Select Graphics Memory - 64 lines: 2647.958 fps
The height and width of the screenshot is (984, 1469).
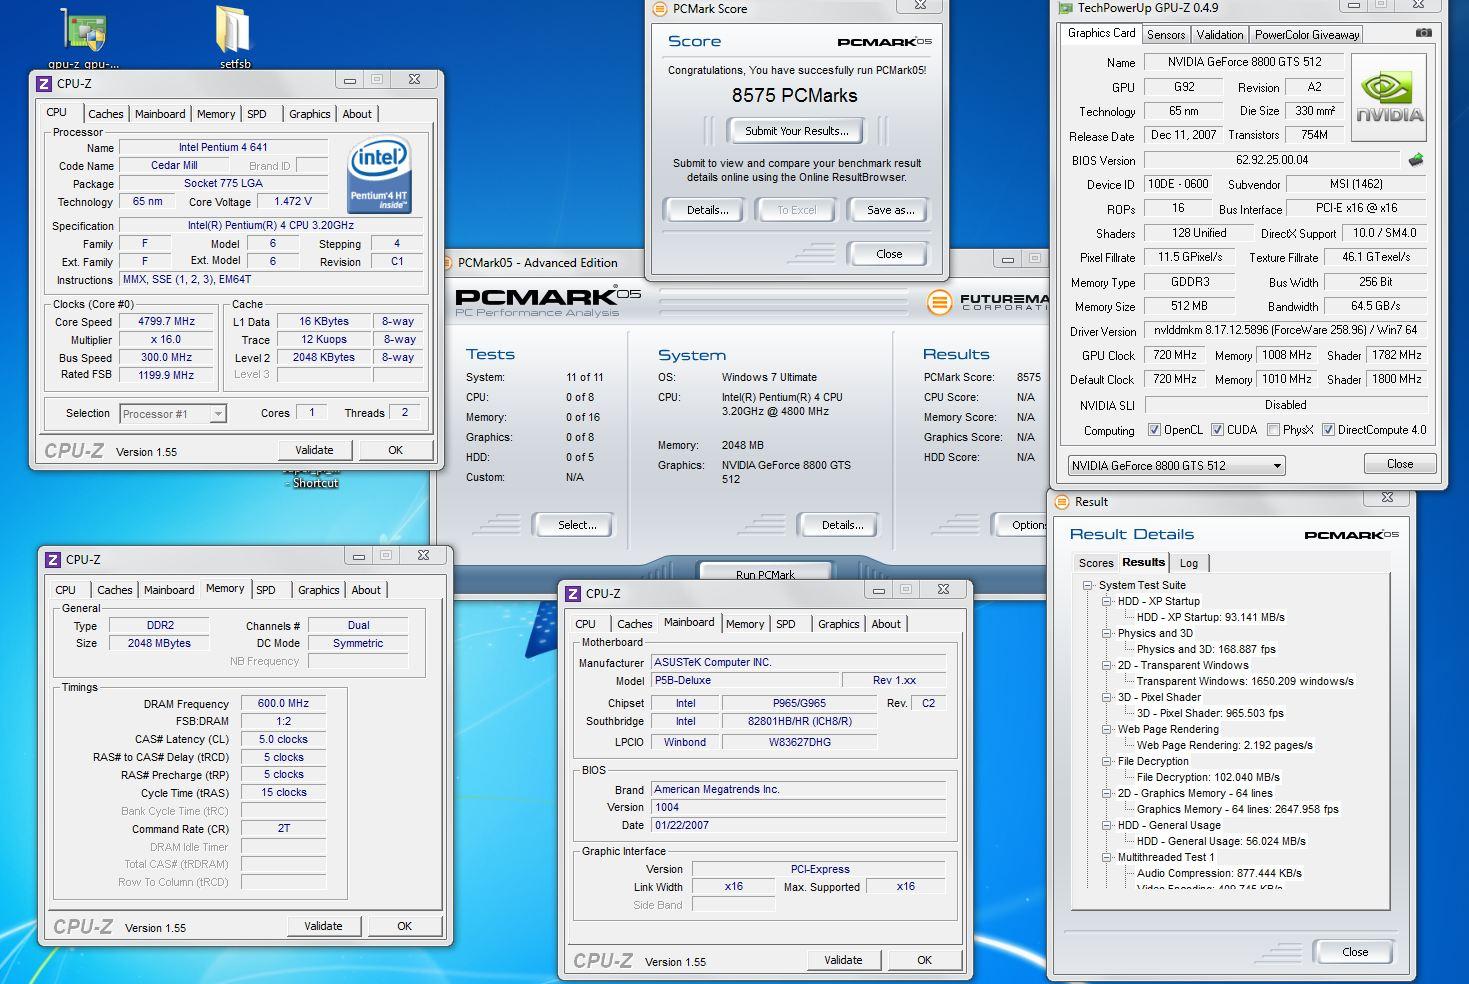coord(1237,809)
